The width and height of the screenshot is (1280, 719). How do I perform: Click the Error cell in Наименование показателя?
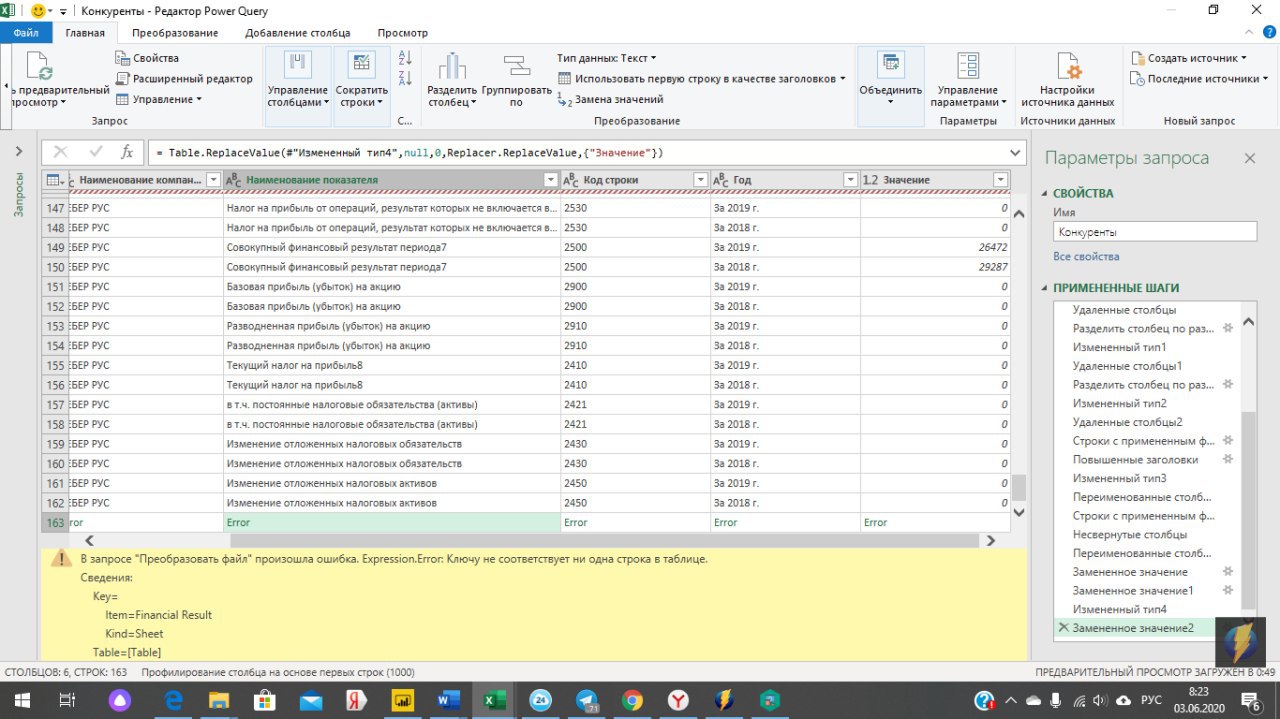[x=392, y=522]
